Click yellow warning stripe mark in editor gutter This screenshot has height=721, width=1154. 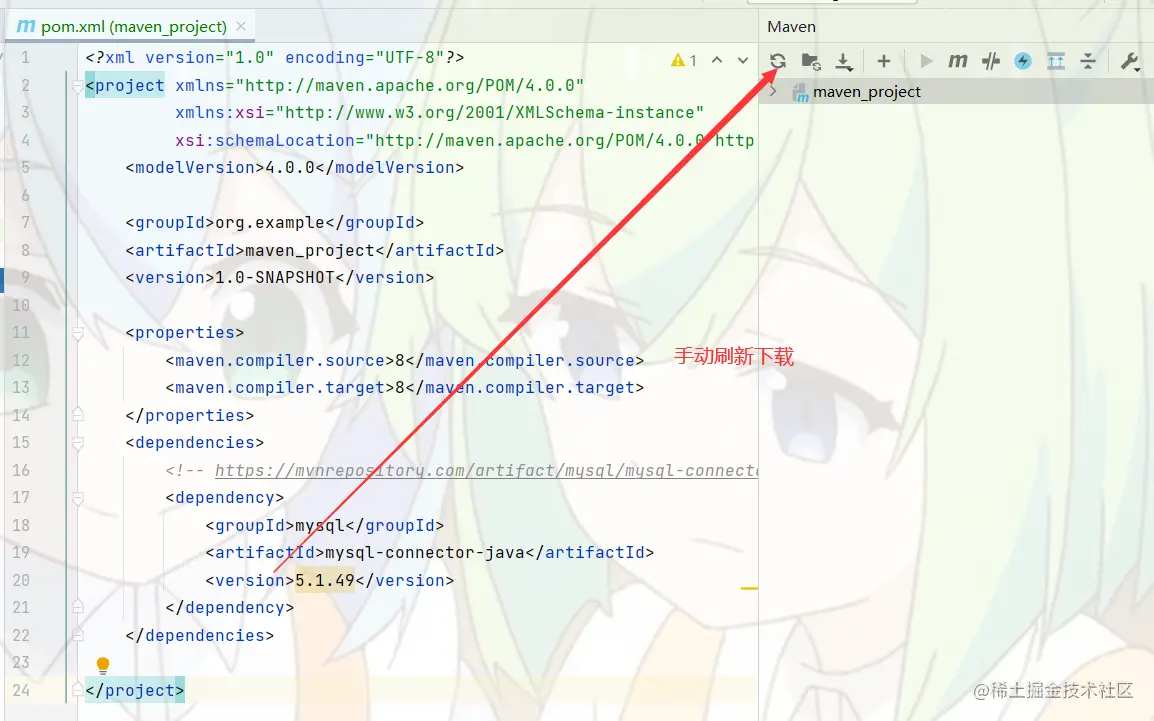tap(749, 589)
